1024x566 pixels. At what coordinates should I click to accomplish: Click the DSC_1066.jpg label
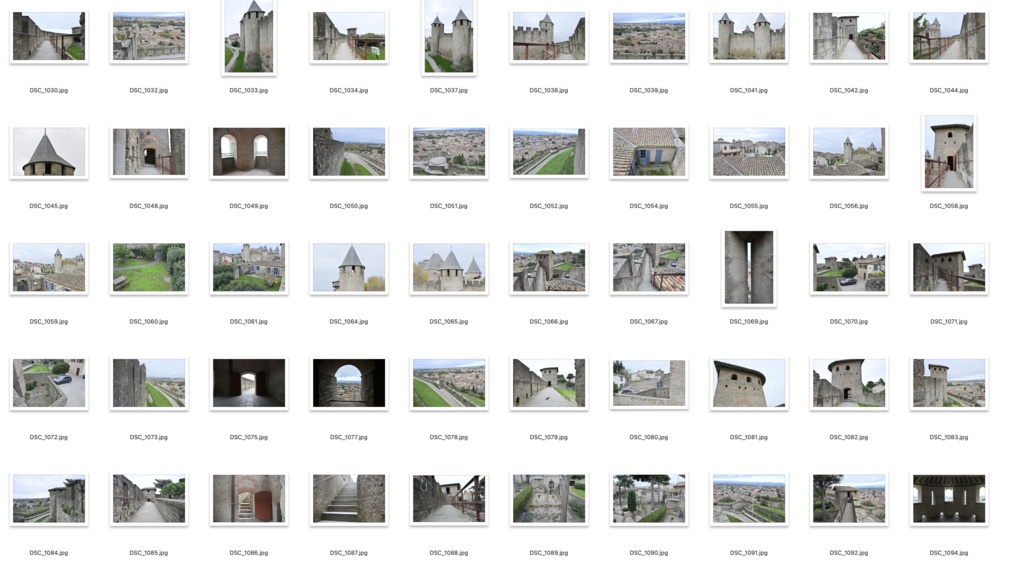(x=549, y=322)
